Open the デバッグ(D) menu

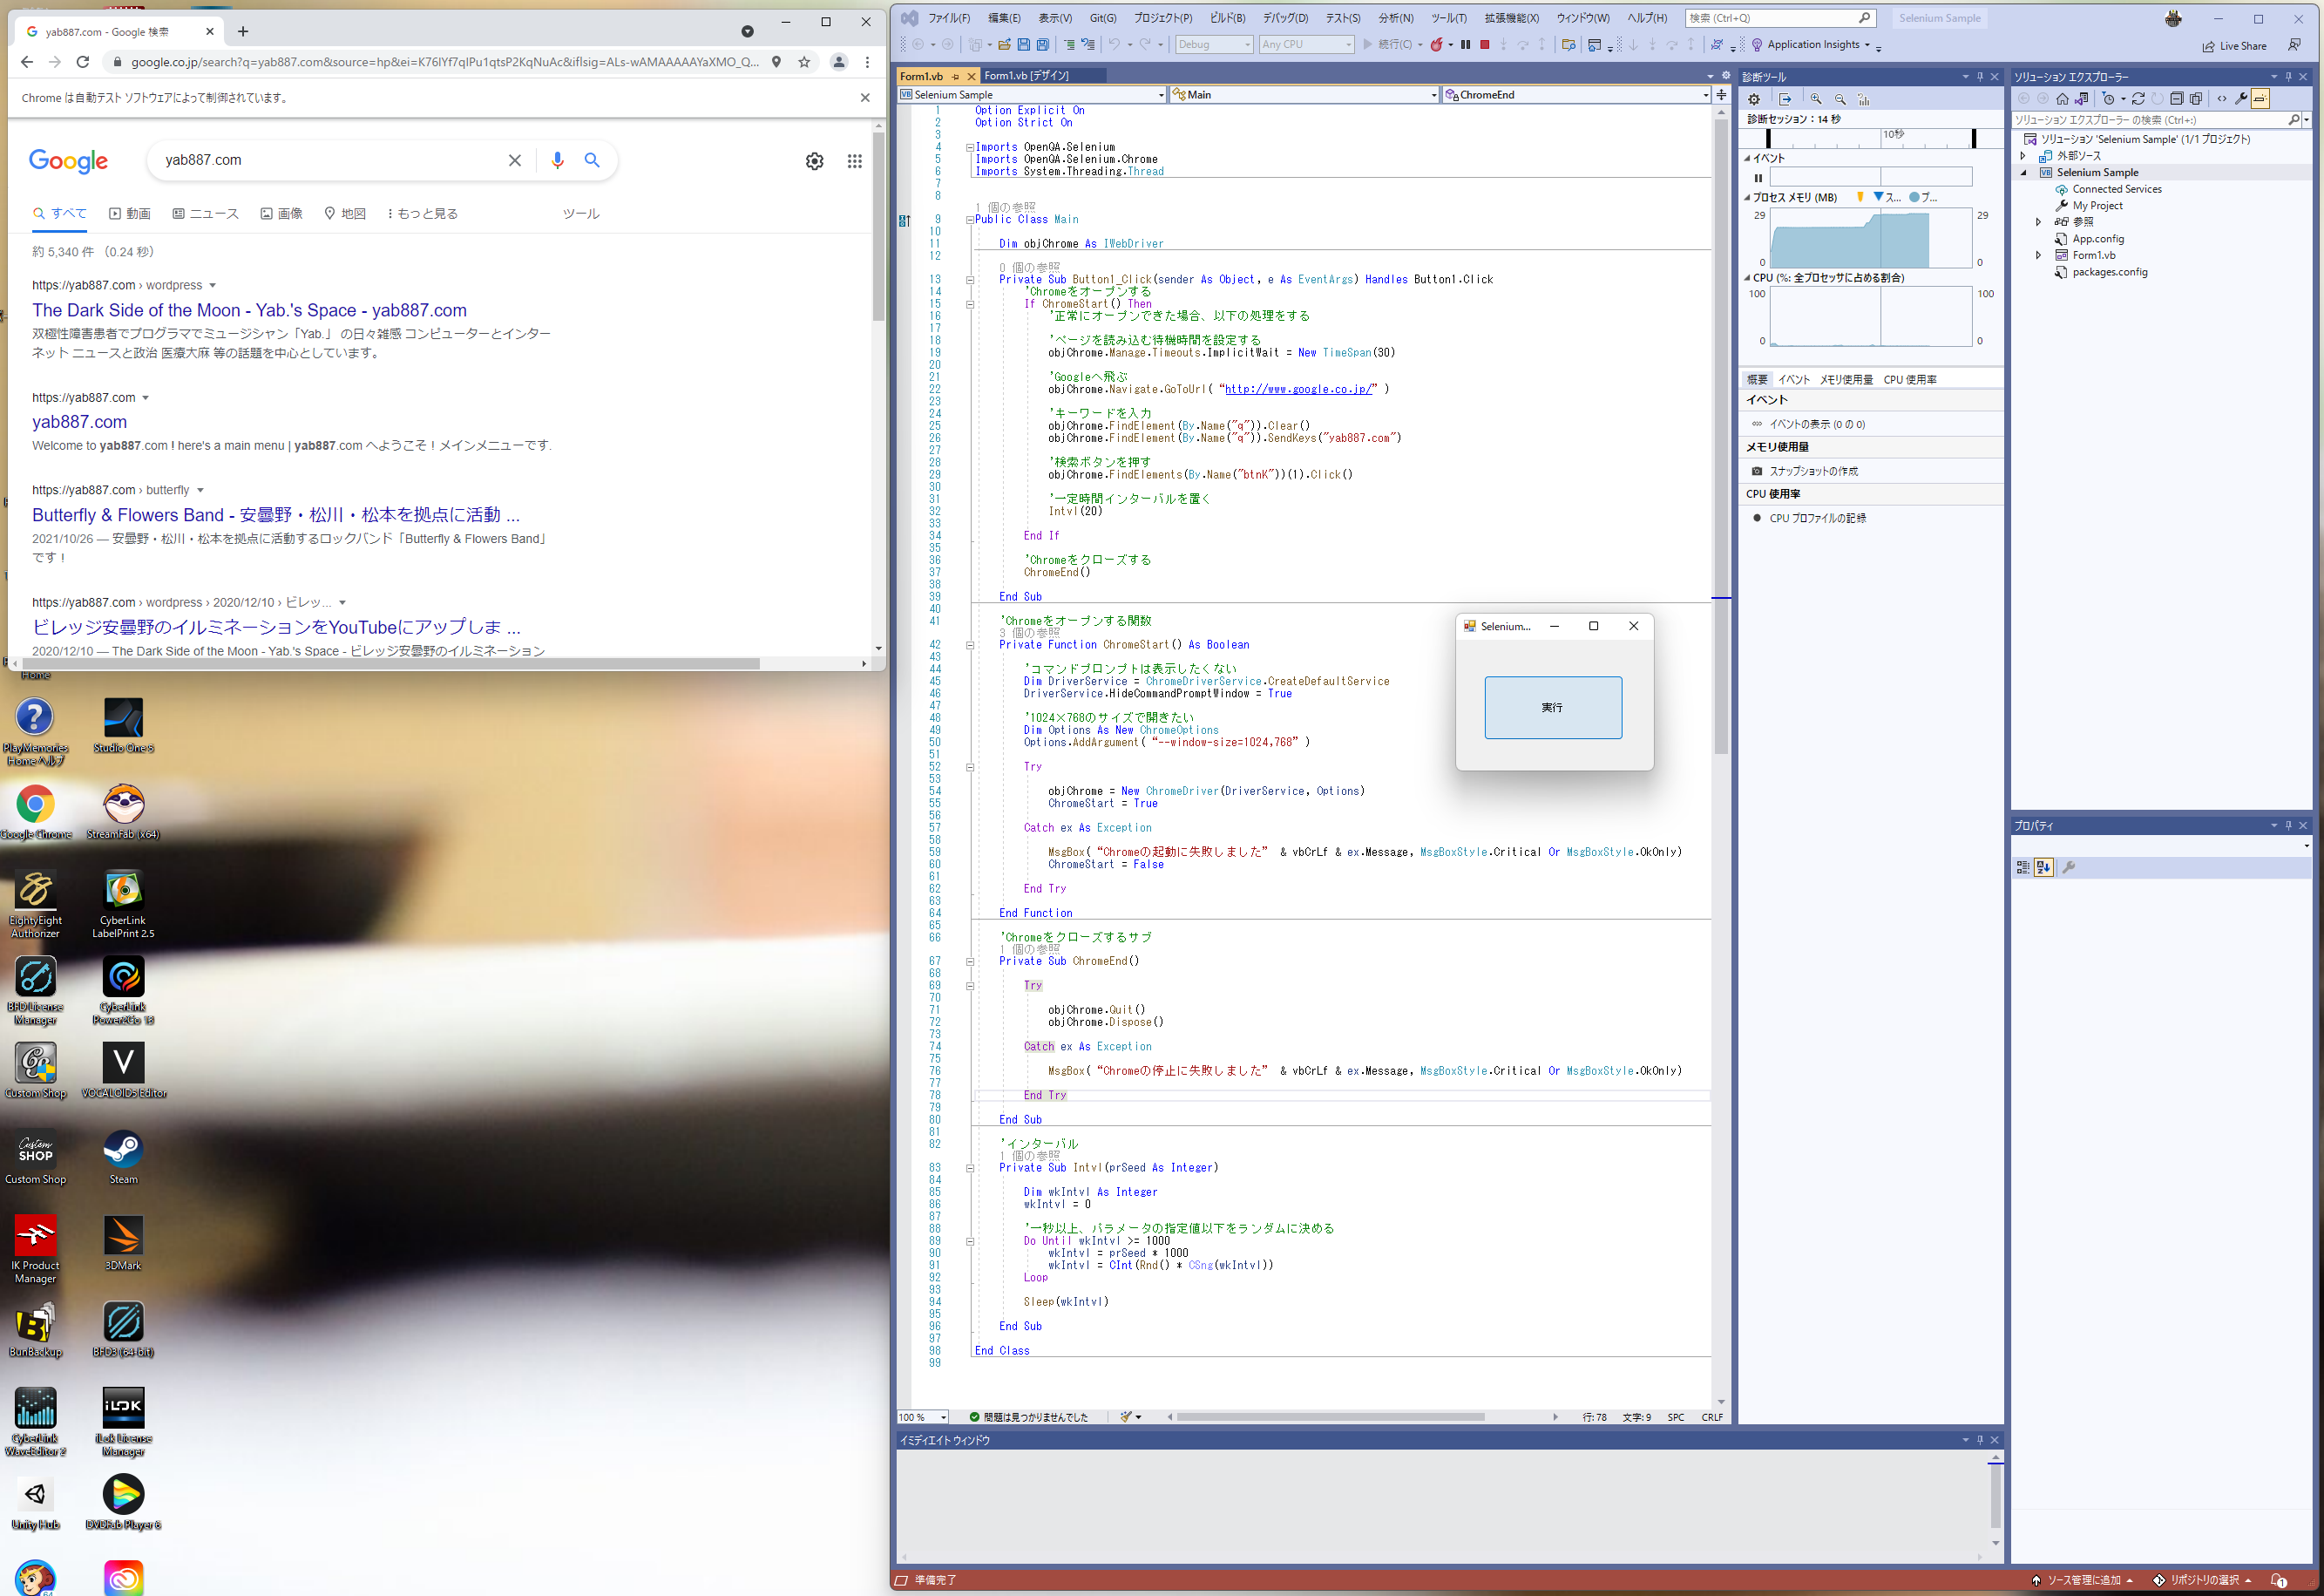click(x=1285, y=18)
